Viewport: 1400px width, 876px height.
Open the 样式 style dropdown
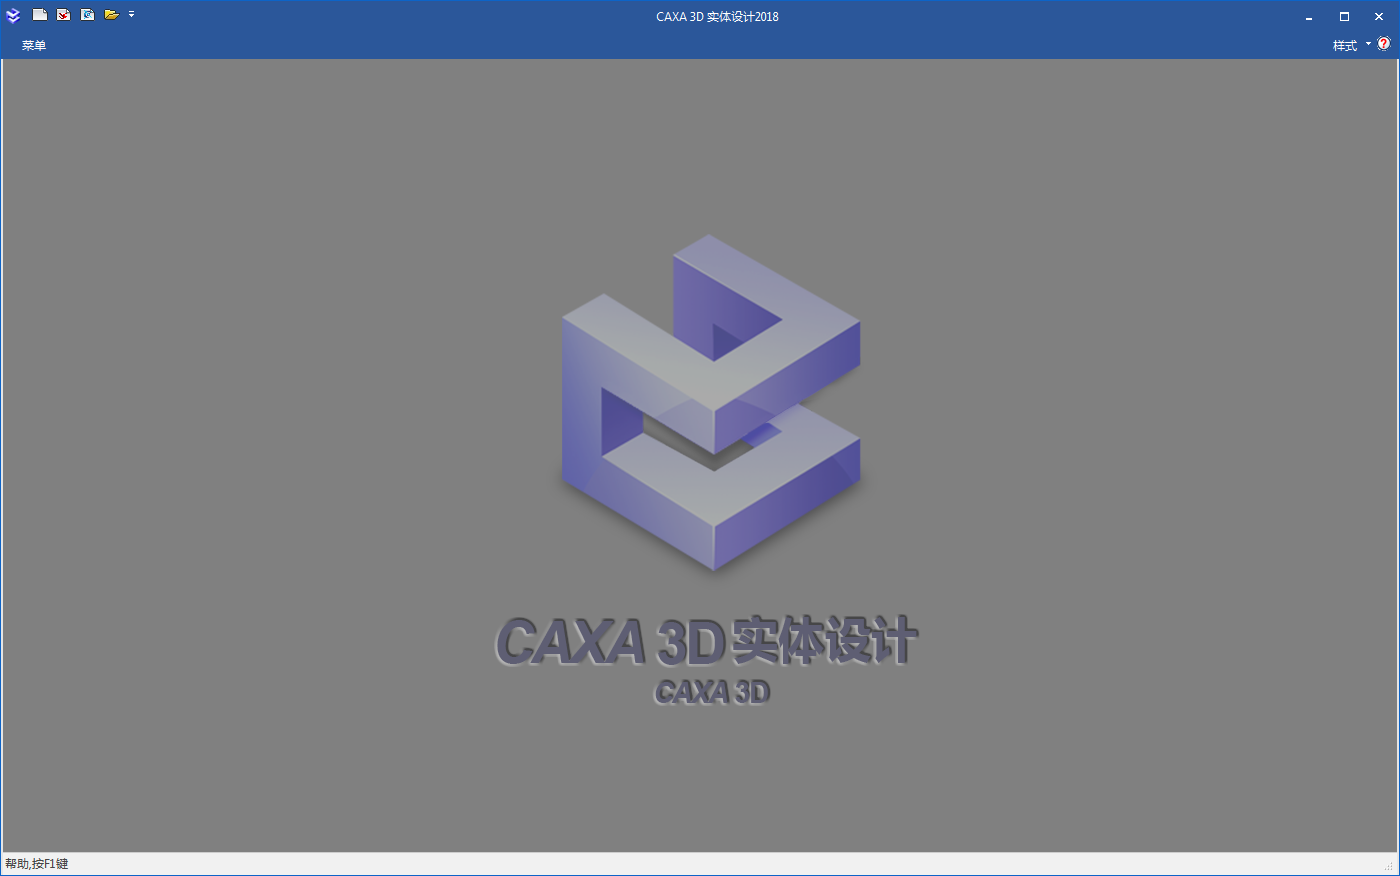1351,45
